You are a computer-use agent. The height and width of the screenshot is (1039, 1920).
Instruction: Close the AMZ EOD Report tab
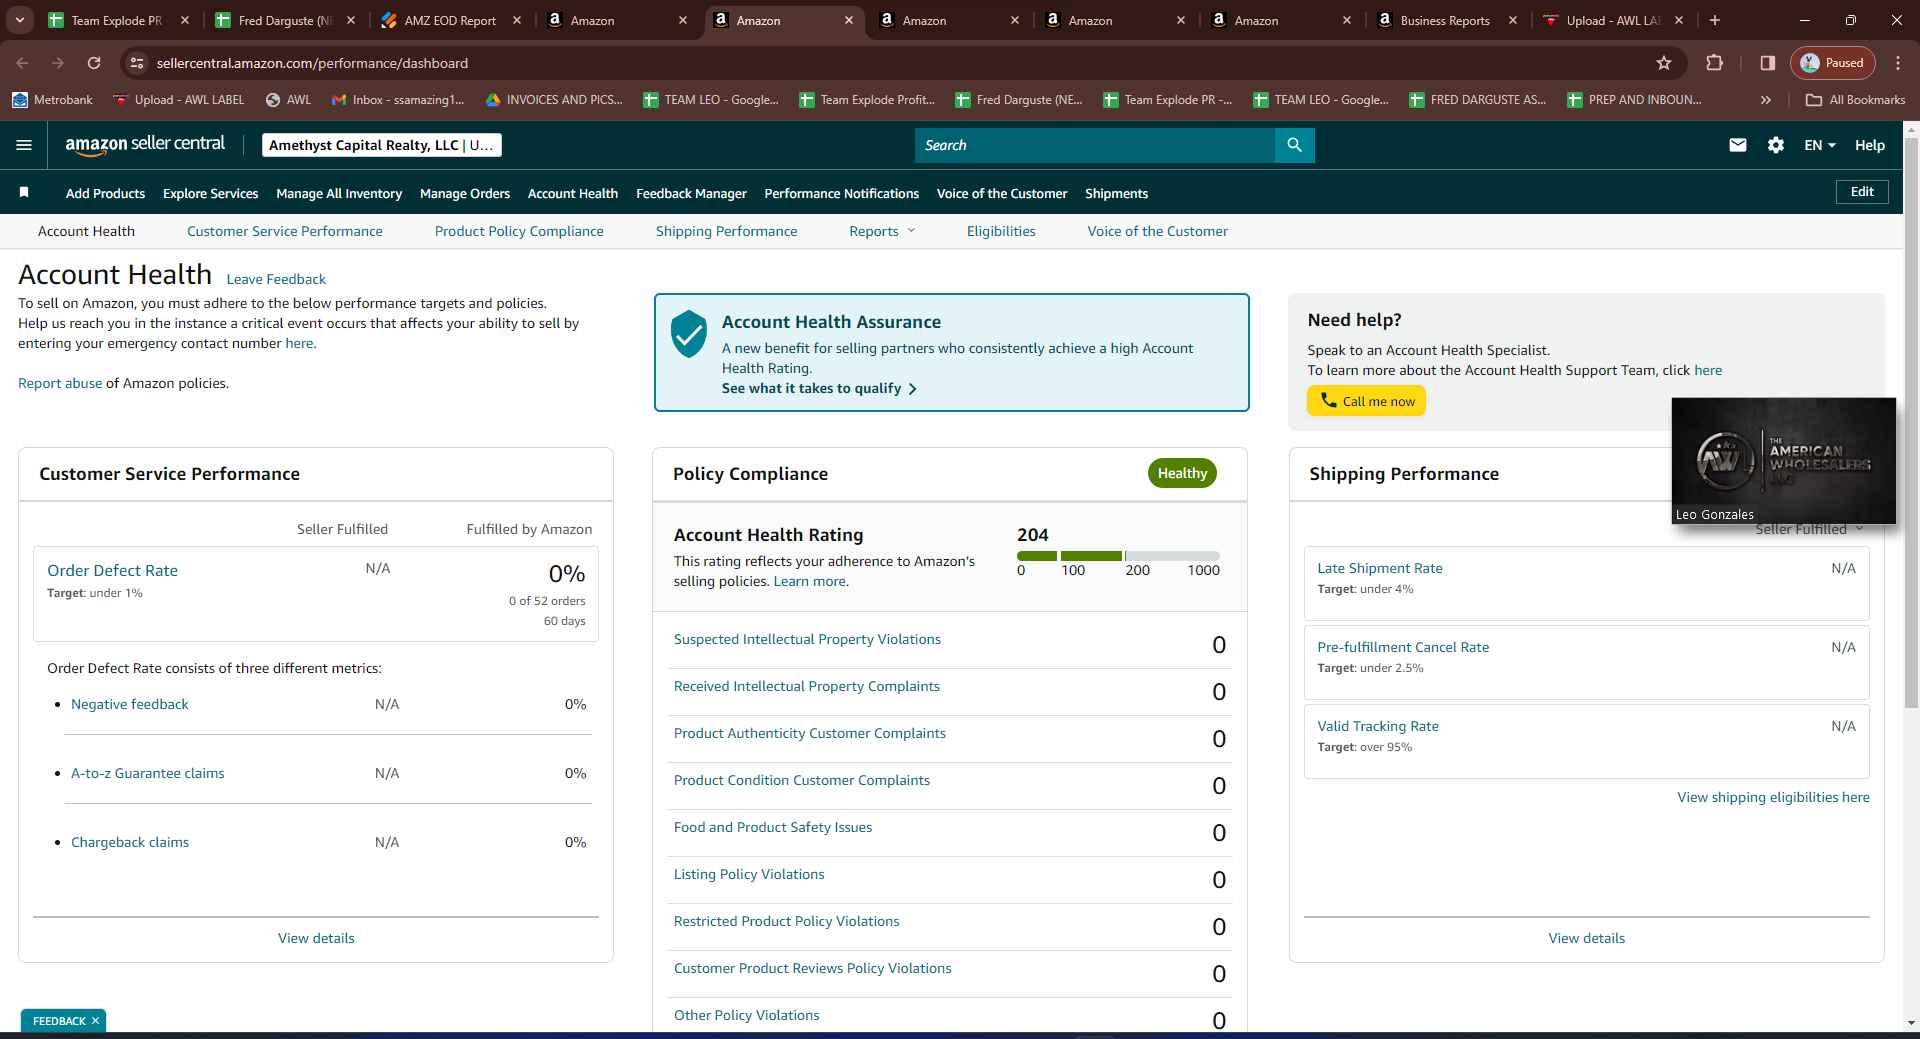(x=516, y=20)
